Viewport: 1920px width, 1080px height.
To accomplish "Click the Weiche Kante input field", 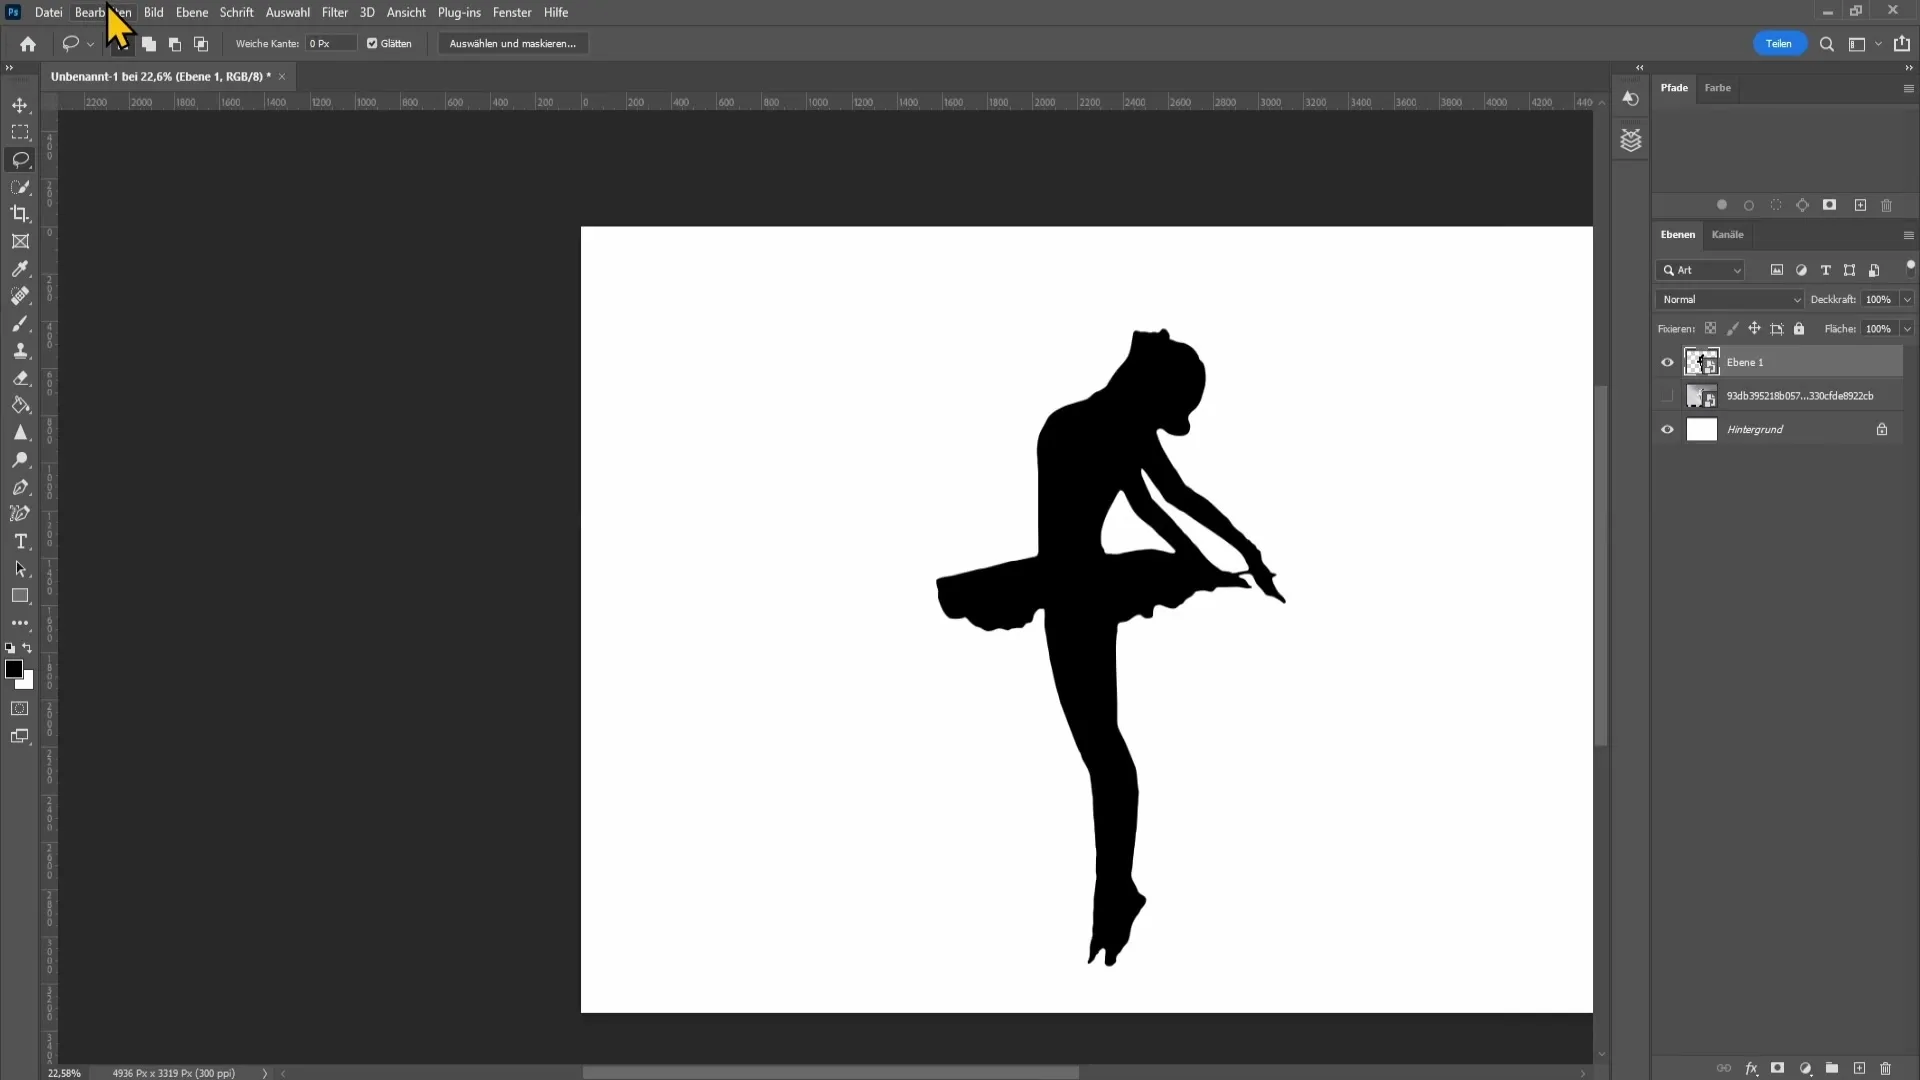I will (x=331, y=44).
